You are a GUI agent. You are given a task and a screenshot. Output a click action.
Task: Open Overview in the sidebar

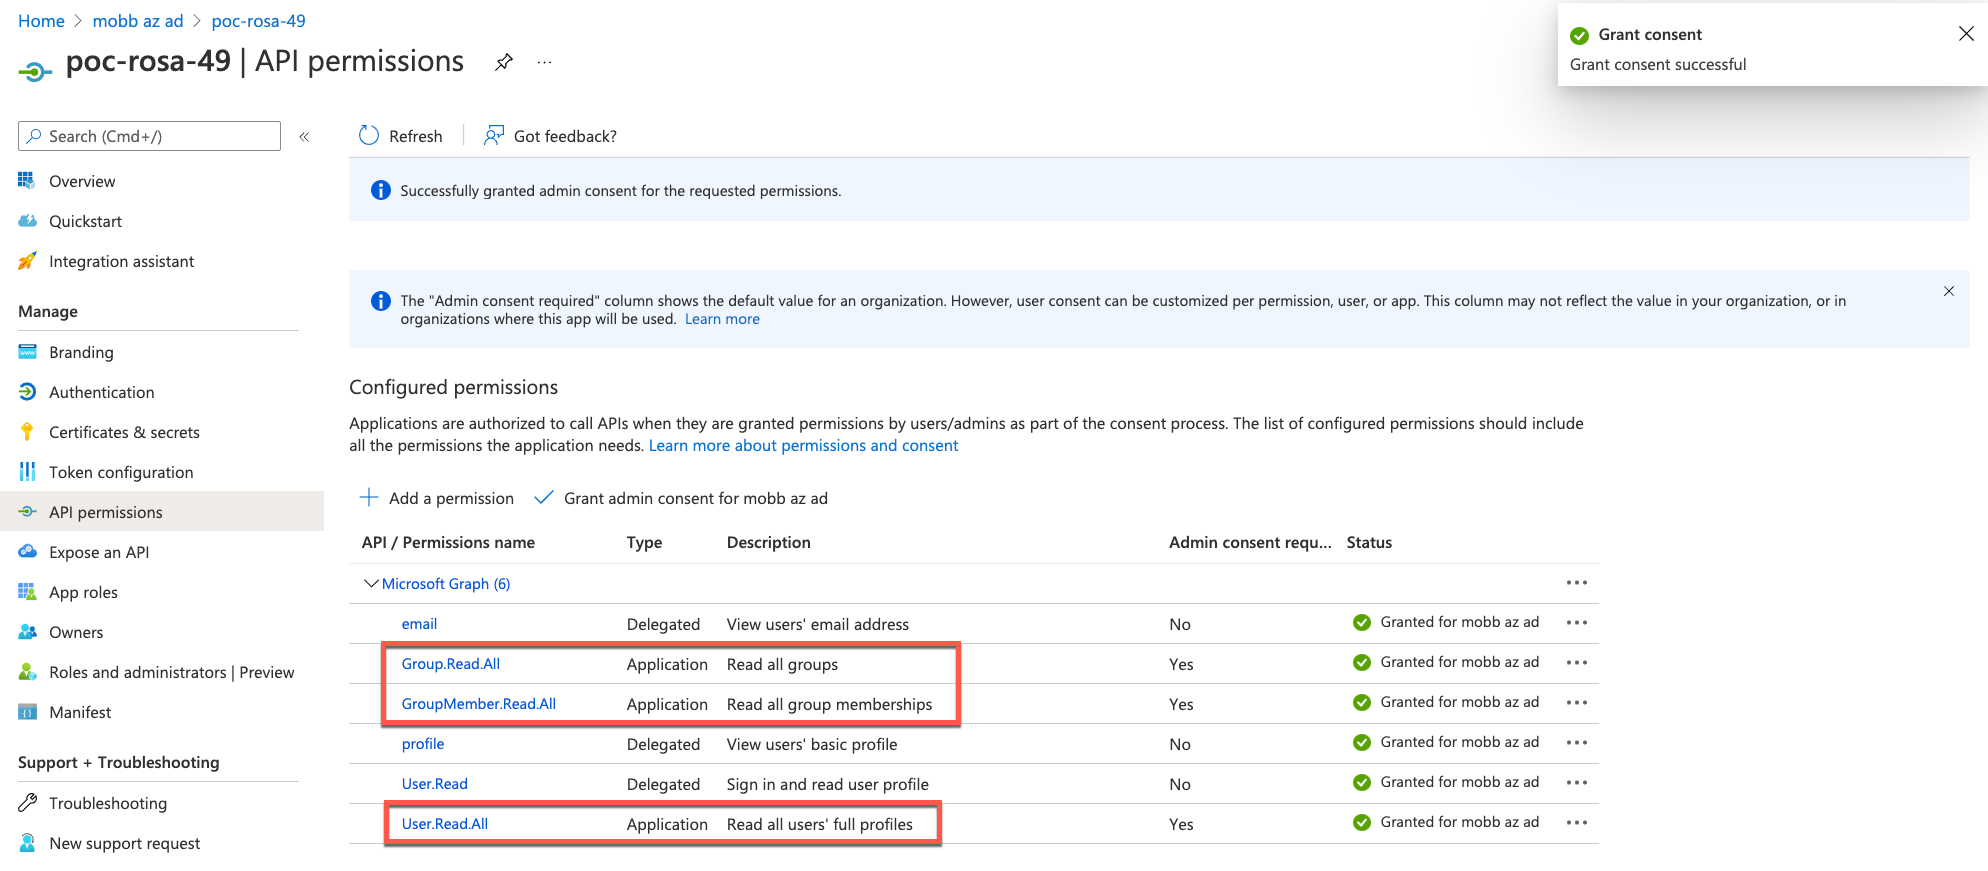tap(82, 181)
